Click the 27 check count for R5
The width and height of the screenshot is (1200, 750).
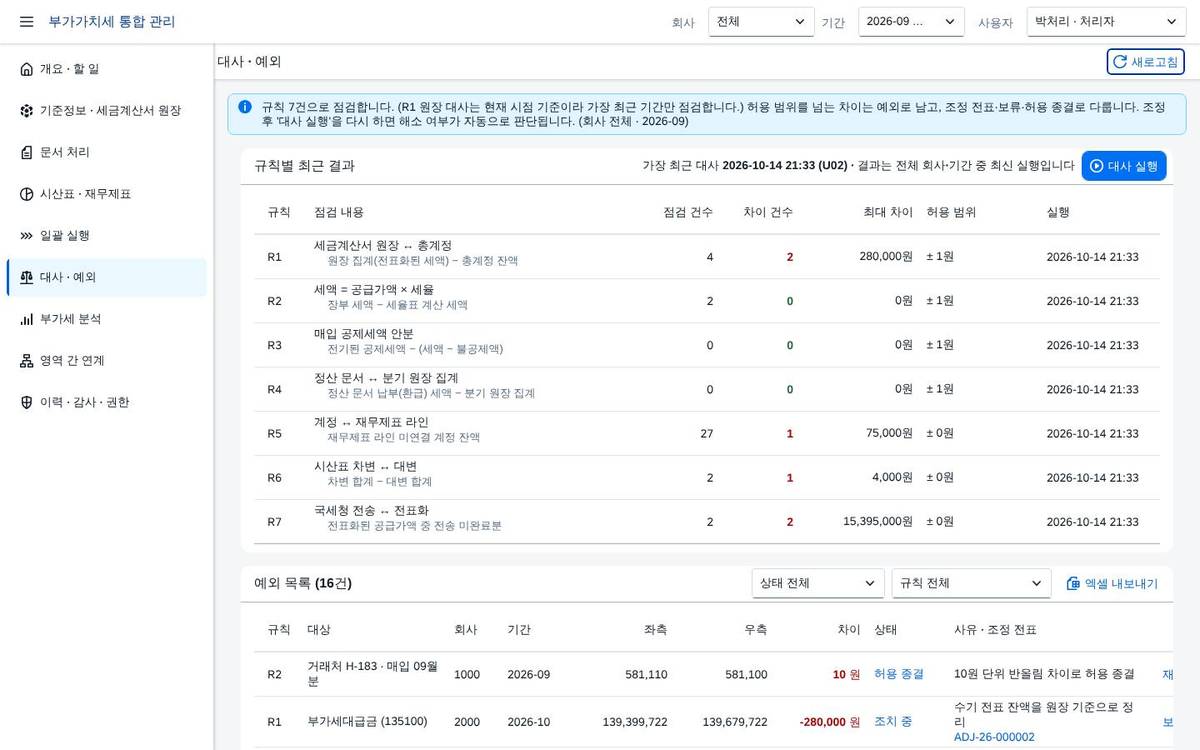707,433
